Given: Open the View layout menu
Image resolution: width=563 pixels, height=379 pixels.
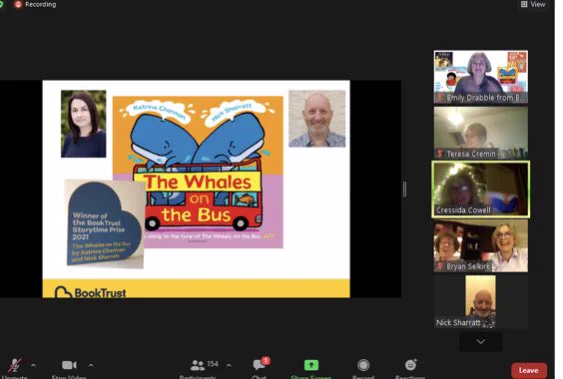Looking at the screenshot, I should click(x=533, y=4).
